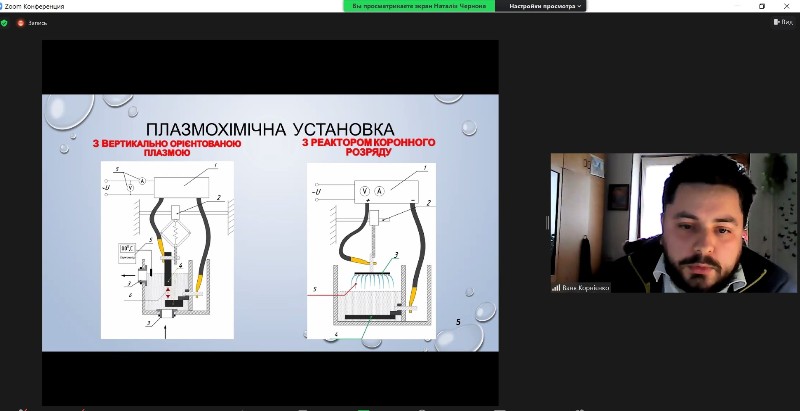This screenshot has width=800, height=411.
Task: Click the red heading 'З РЕАКТОРОМ КОРОННОГО РОЗРЯДУ'
Action: click(368, 147)
